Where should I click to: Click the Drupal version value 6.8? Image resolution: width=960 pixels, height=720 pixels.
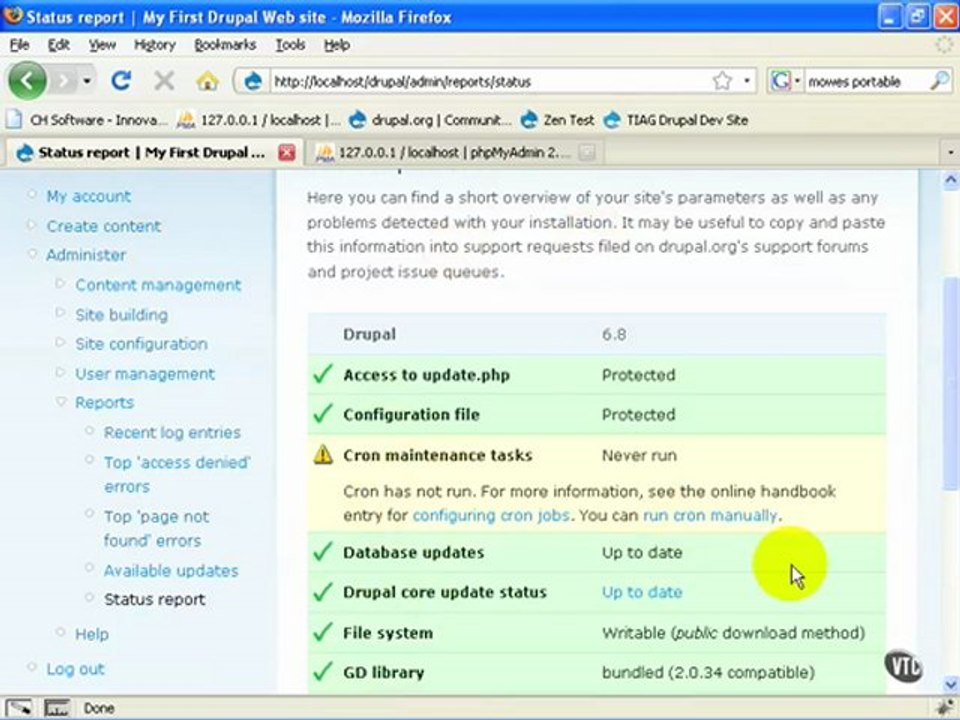(x=613, y=334)
